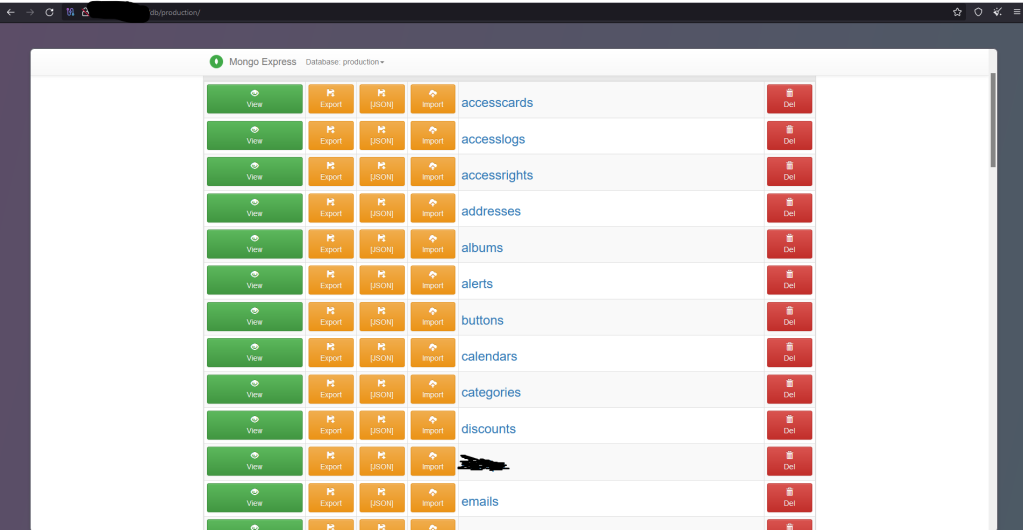
Task: Reload the page with refresh icon
Action: pos(49,12)
